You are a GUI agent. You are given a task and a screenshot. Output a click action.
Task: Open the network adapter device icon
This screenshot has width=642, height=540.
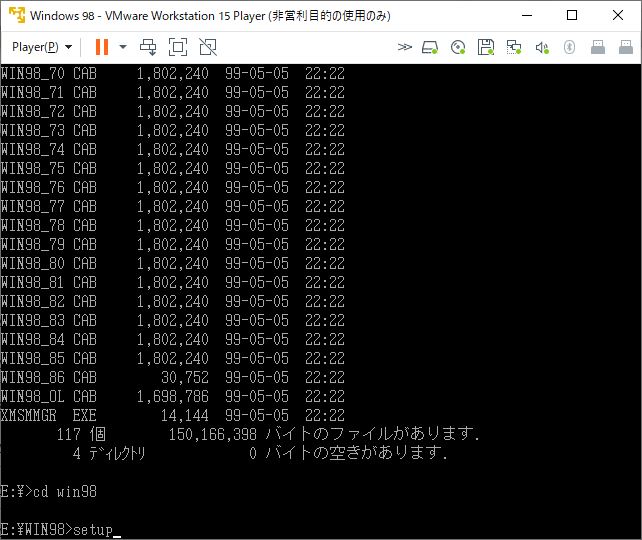tap(513, 47)
